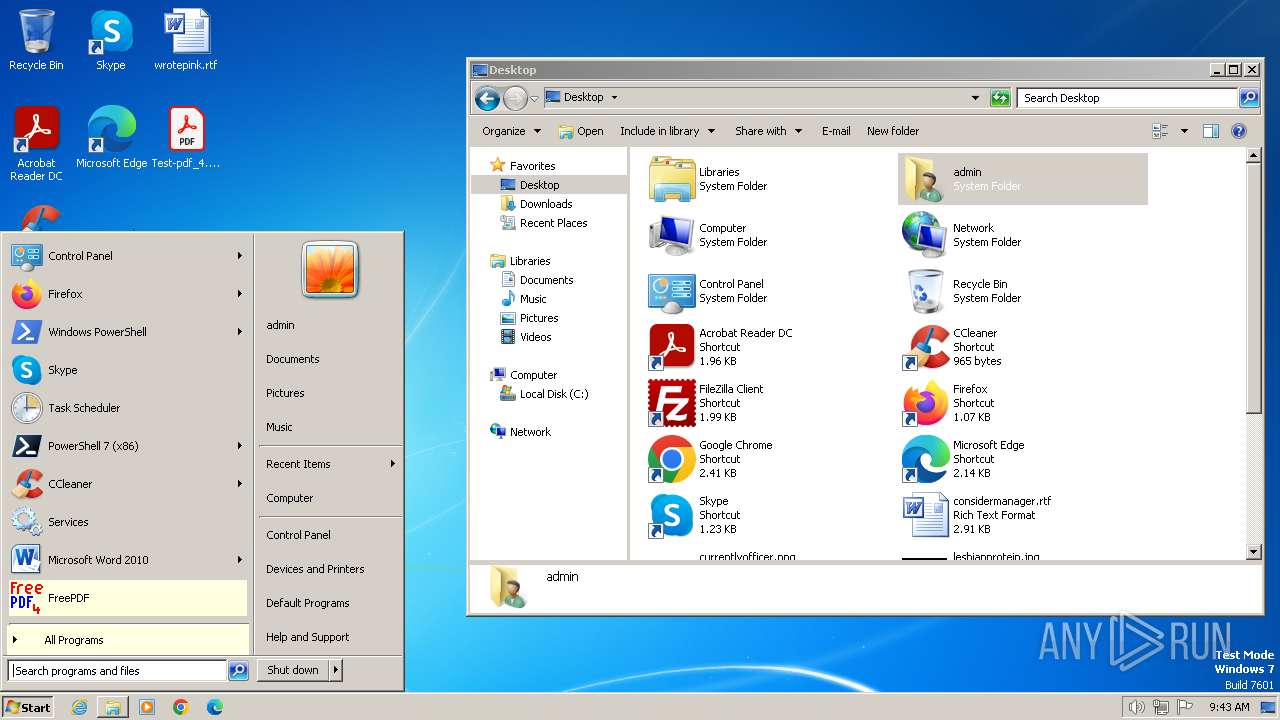Show All Programs in Start menu

[128, 640]
